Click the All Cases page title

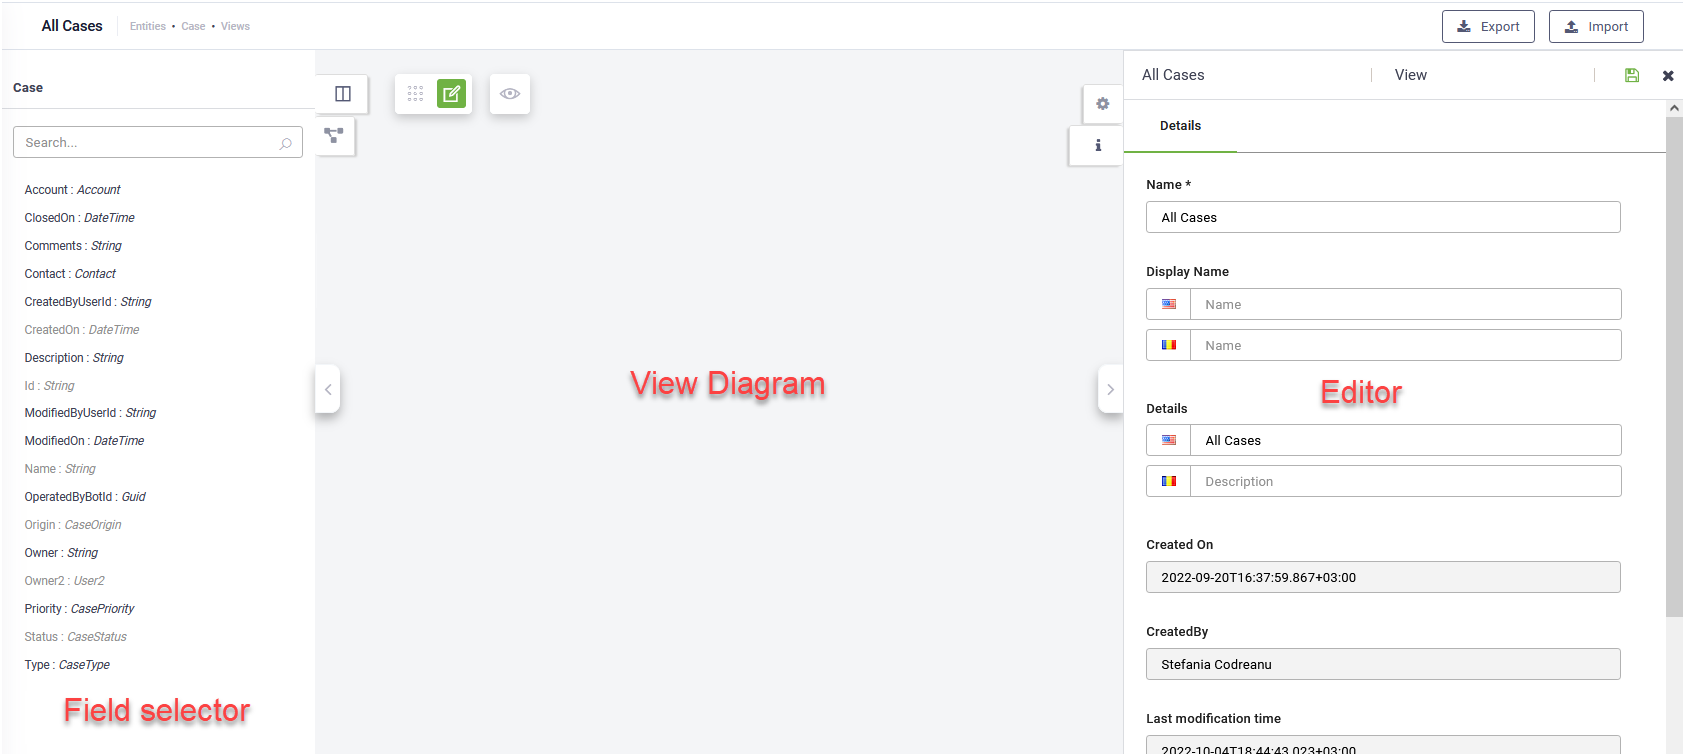coord(72,26)
